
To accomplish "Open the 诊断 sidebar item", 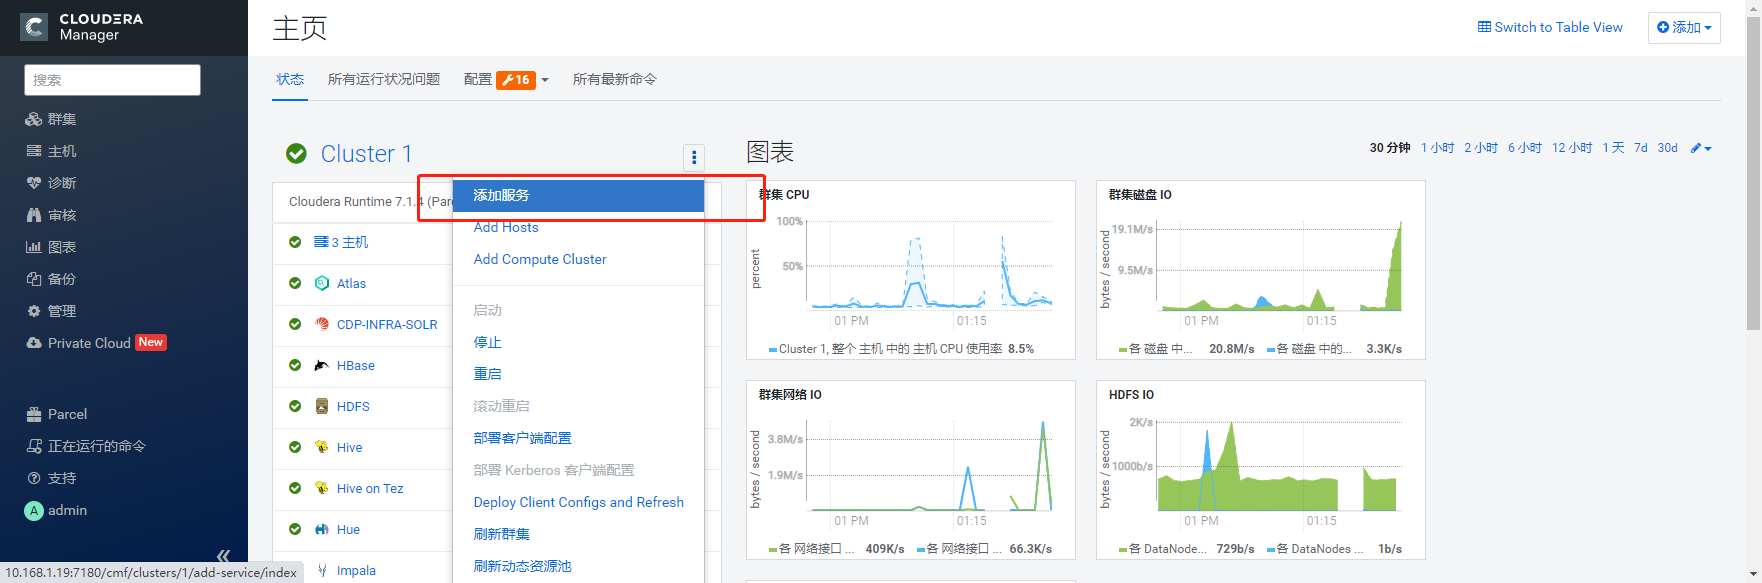I will [51, 183].
